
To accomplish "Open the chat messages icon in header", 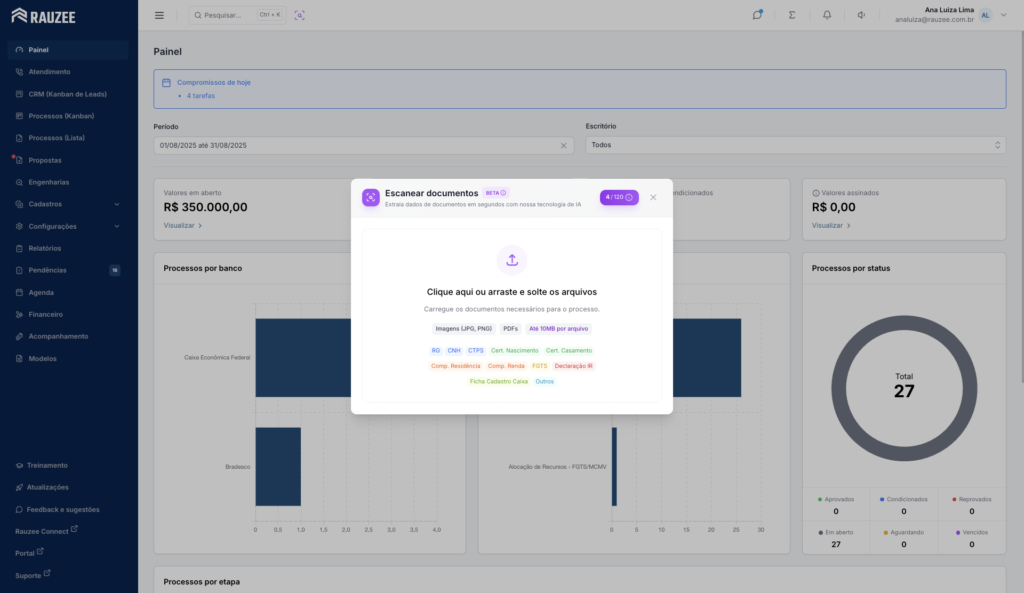I will pos(757,15).
